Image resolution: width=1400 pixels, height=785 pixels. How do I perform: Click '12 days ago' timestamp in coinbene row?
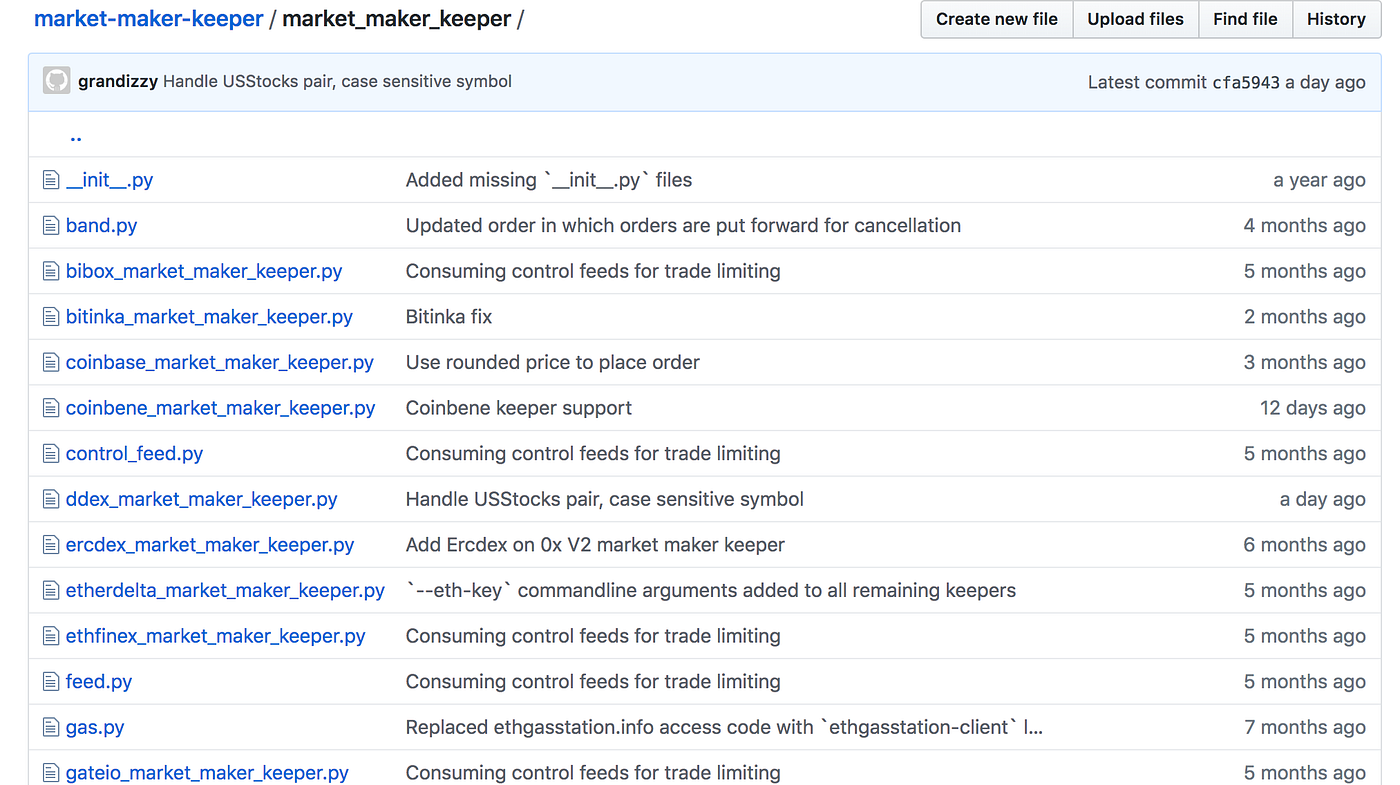pyautogui.click(x=1312, y=408)
